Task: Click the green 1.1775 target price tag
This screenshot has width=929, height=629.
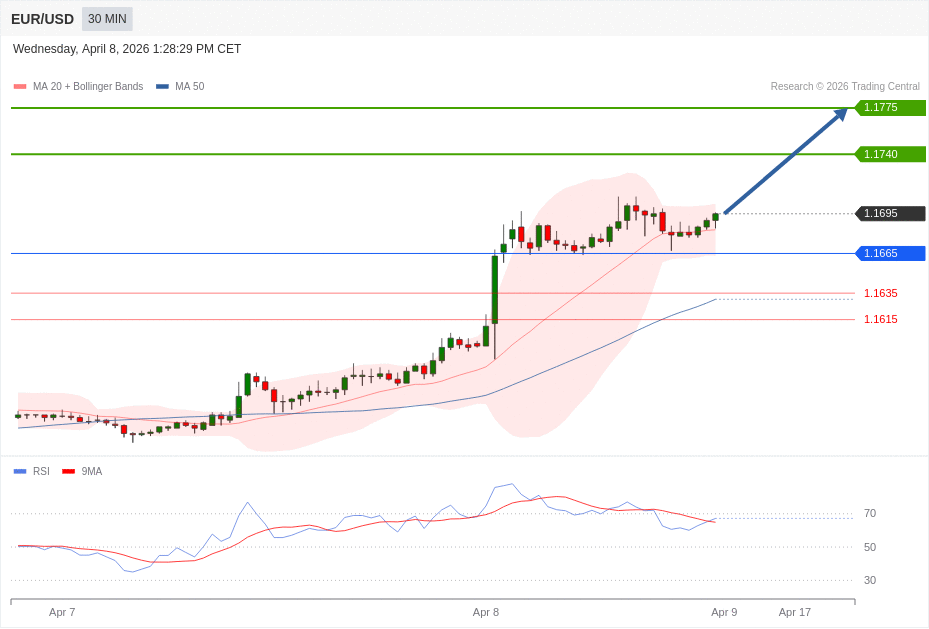Action: tap(890, 108)
